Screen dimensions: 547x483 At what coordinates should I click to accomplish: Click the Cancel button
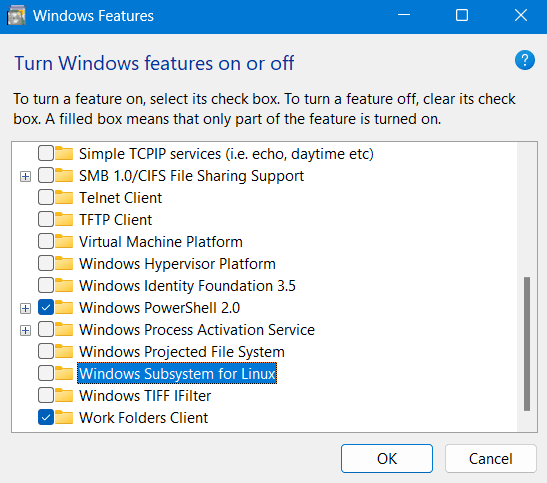pyautogui.click(x=490, y=458)
